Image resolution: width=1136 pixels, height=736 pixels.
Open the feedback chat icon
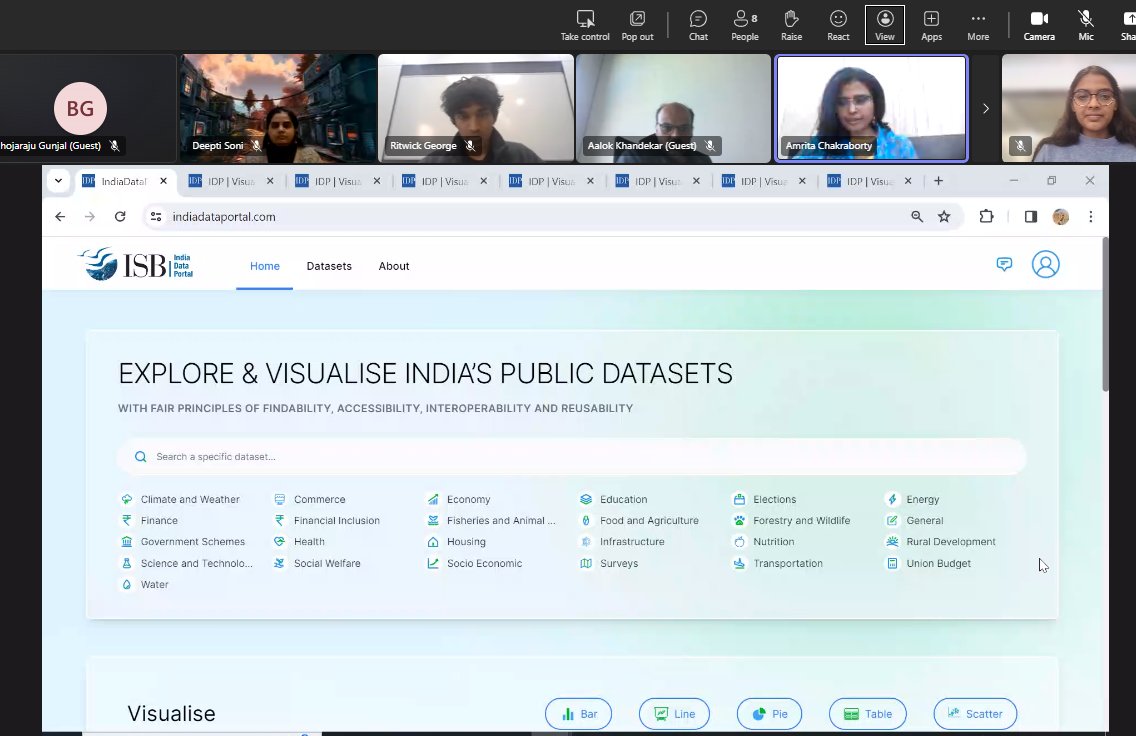(1004, 264)
